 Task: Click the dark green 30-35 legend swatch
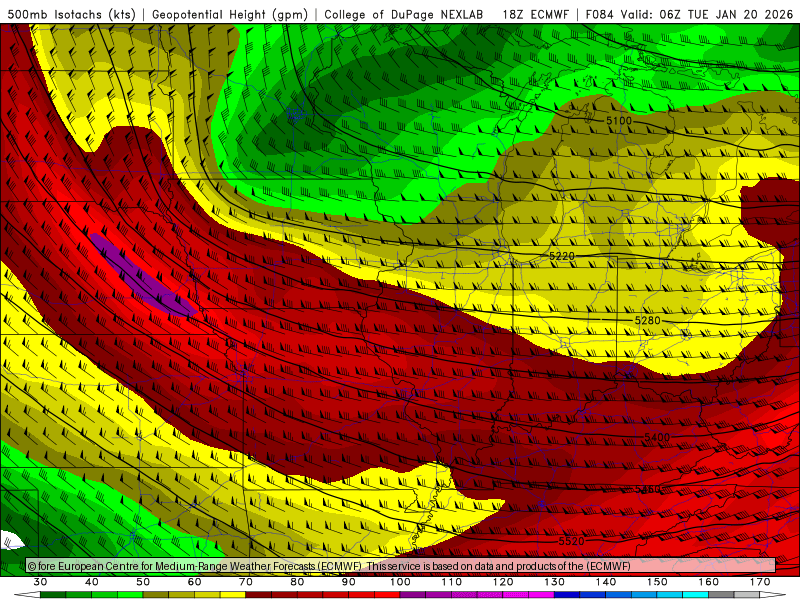point(53,595)
